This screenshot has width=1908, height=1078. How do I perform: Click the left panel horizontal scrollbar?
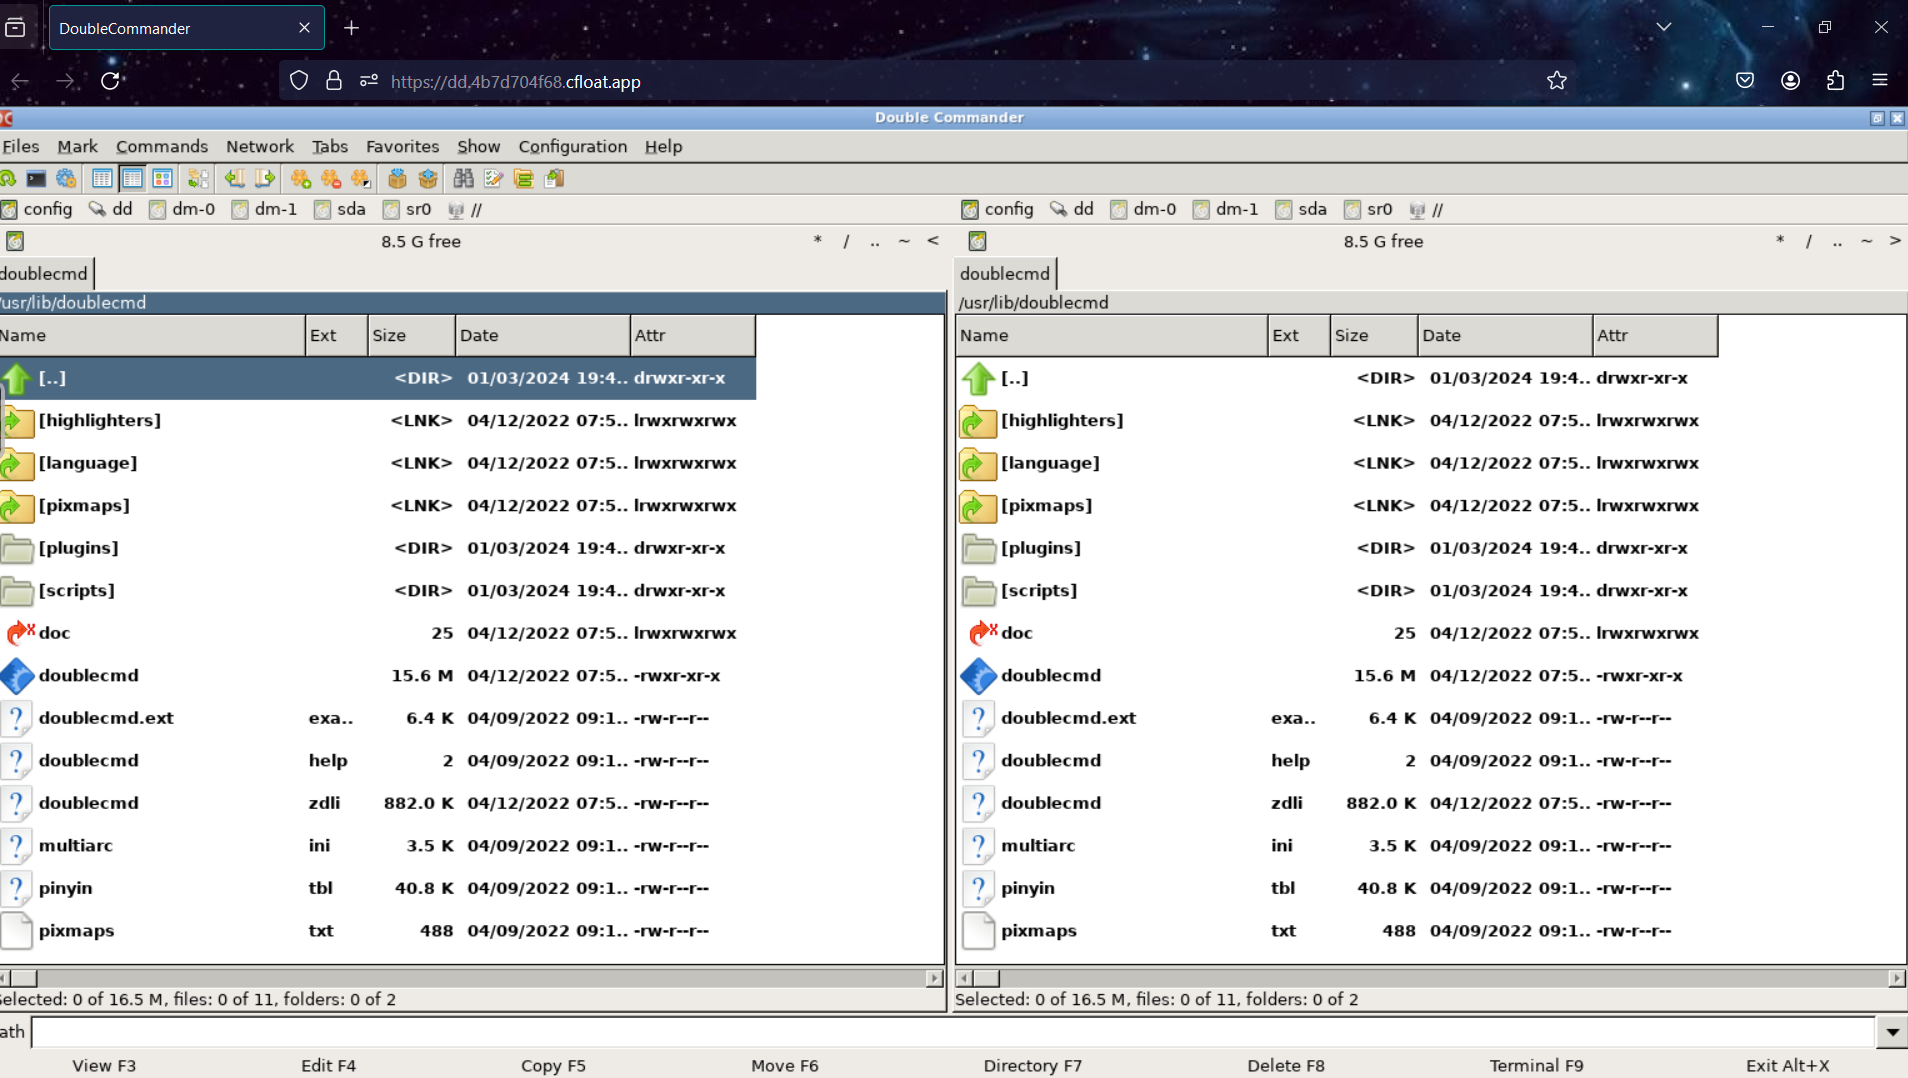point(472,978)
